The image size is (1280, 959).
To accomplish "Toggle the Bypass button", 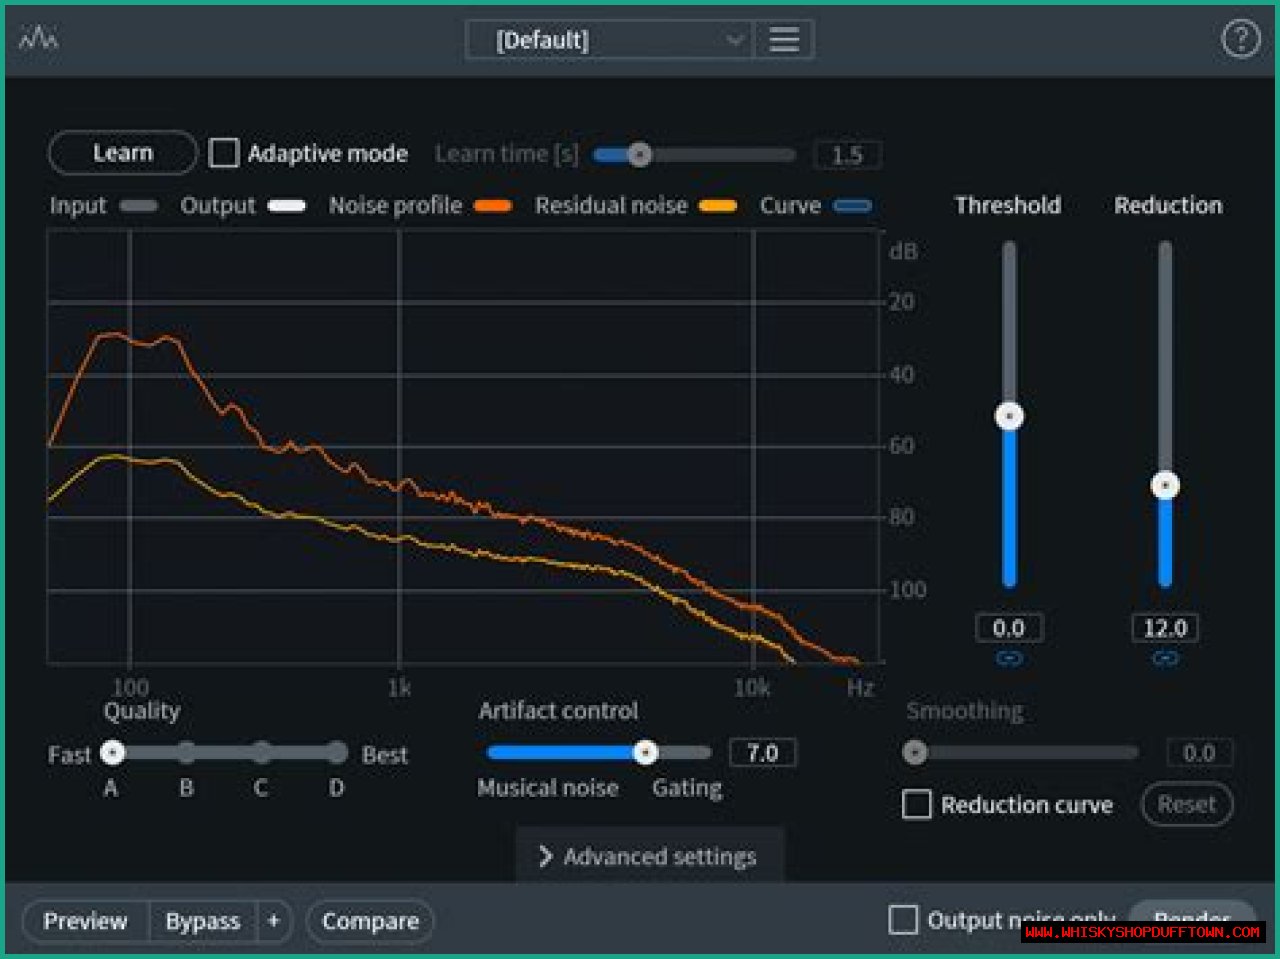I will click(x=203, y=921).
